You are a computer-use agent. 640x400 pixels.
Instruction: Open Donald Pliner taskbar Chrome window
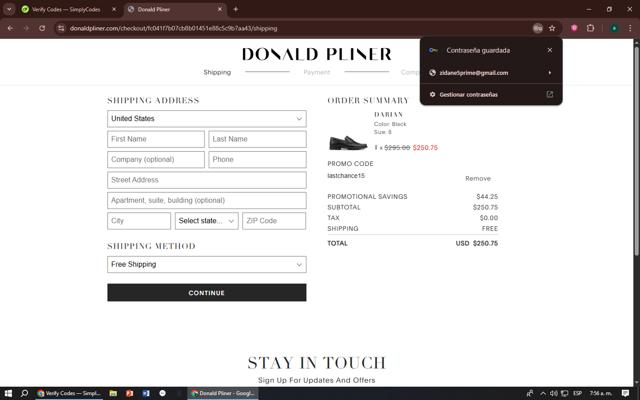223,393
